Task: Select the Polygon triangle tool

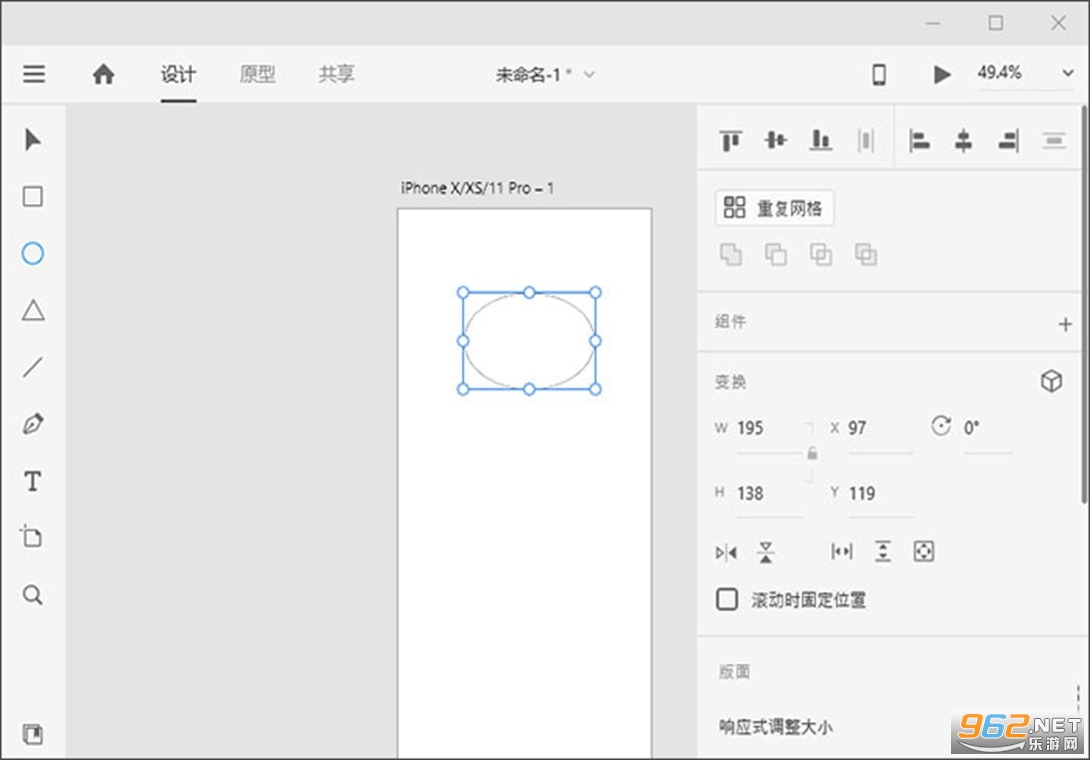Action: click(x=33, y=310)
